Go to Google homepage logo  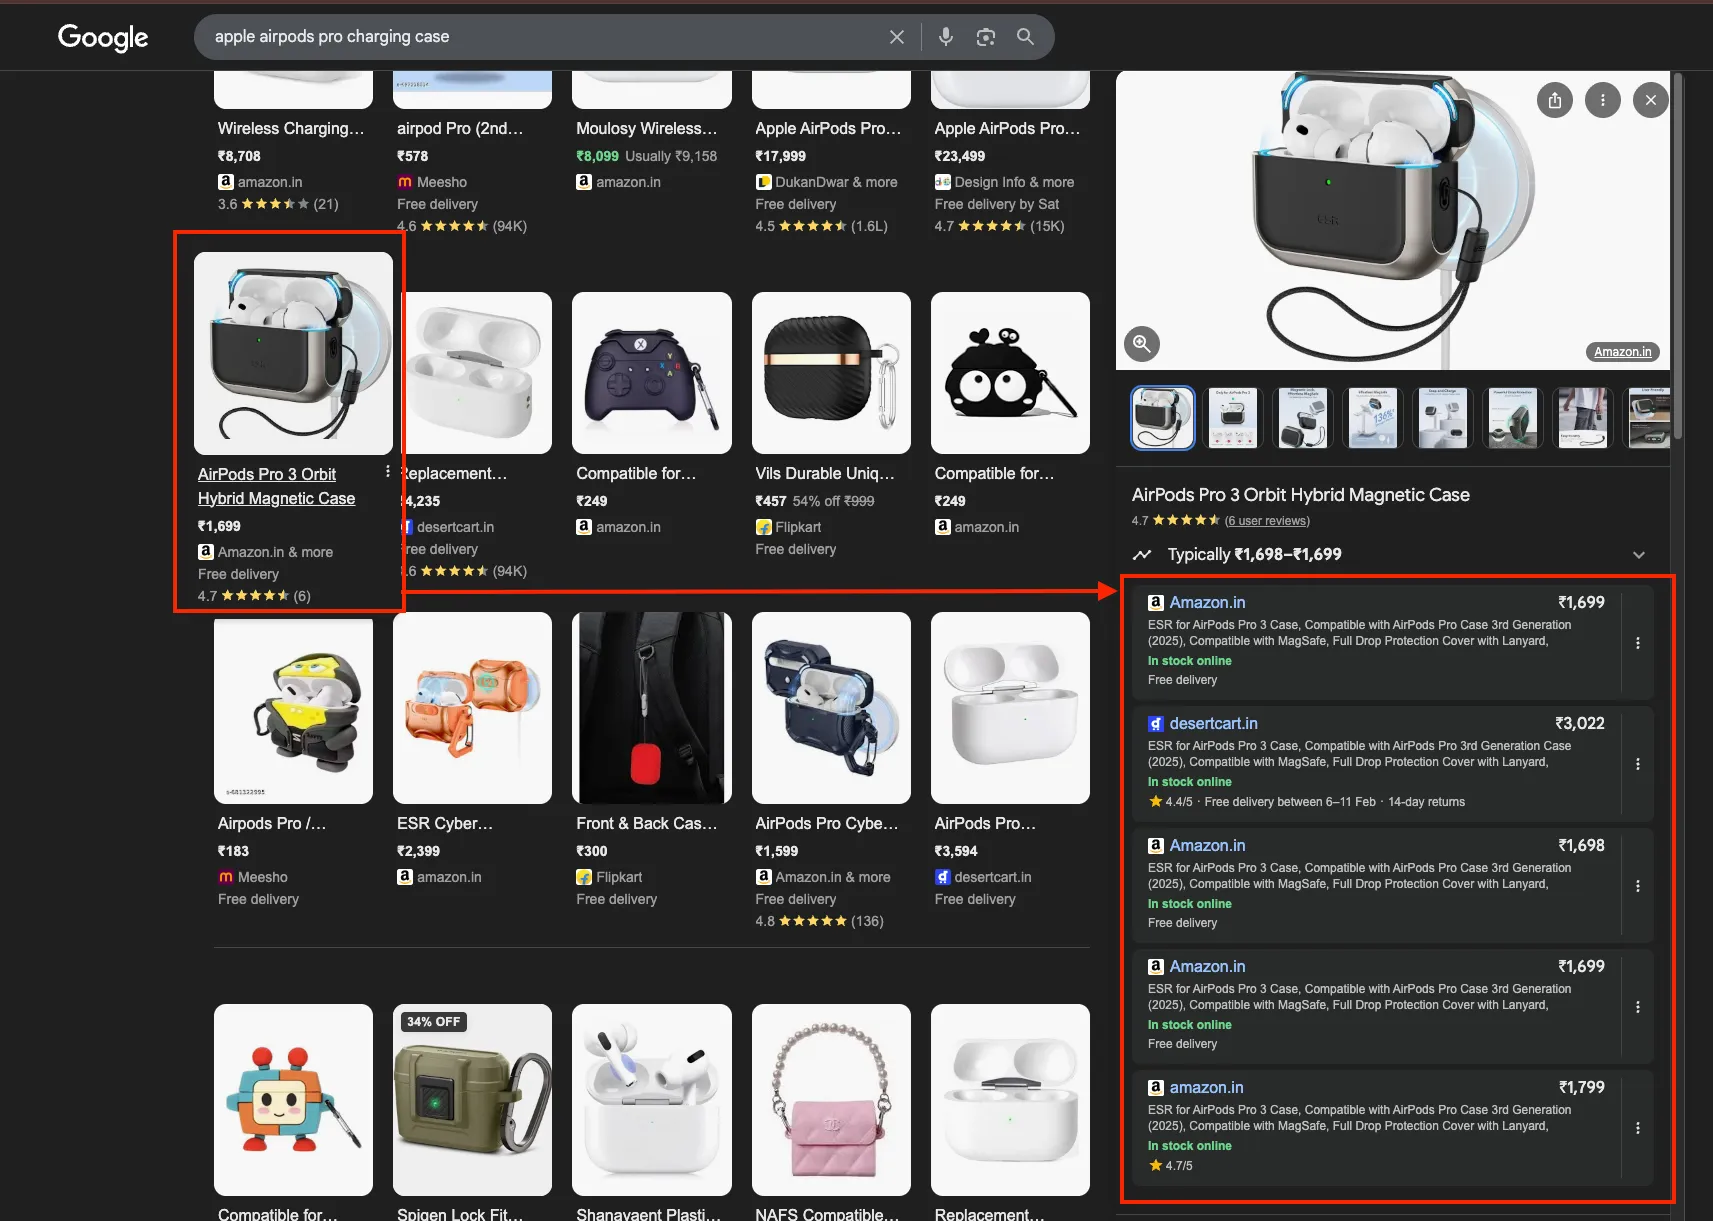point(103,37)
